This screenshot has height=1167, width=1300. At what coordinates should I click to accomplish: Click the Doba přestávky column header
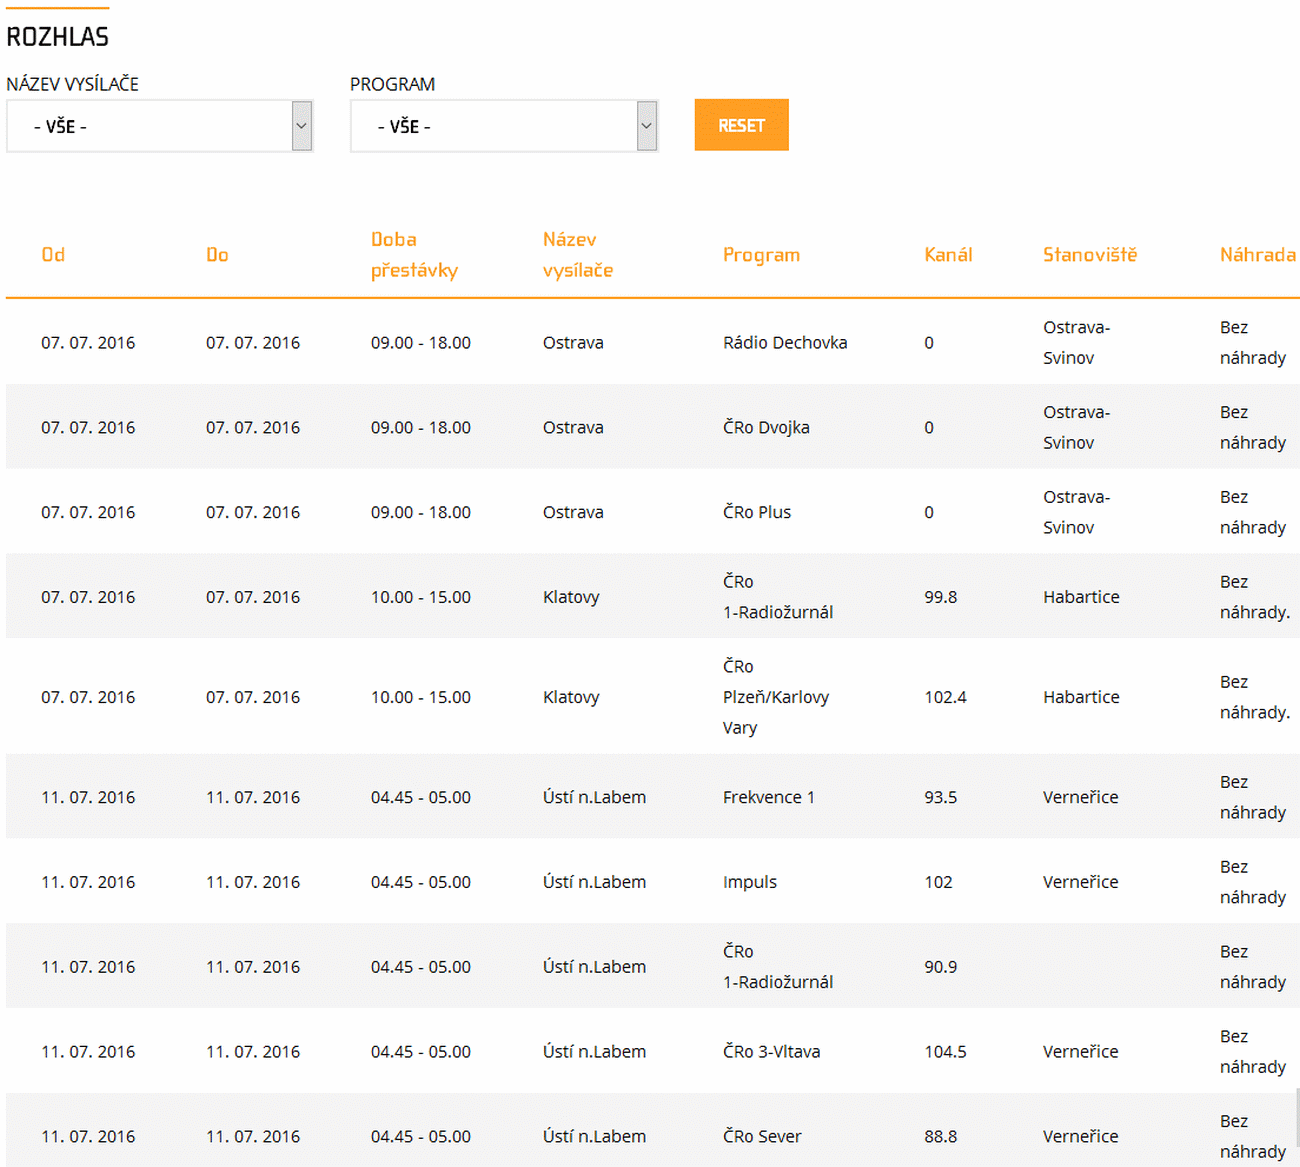point(414,255)
